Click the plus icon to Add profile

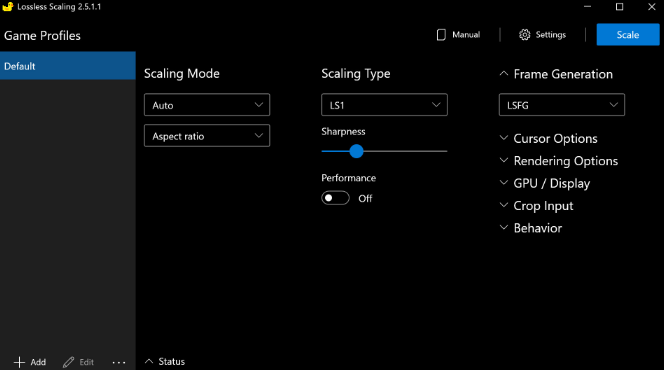(19, 362)
